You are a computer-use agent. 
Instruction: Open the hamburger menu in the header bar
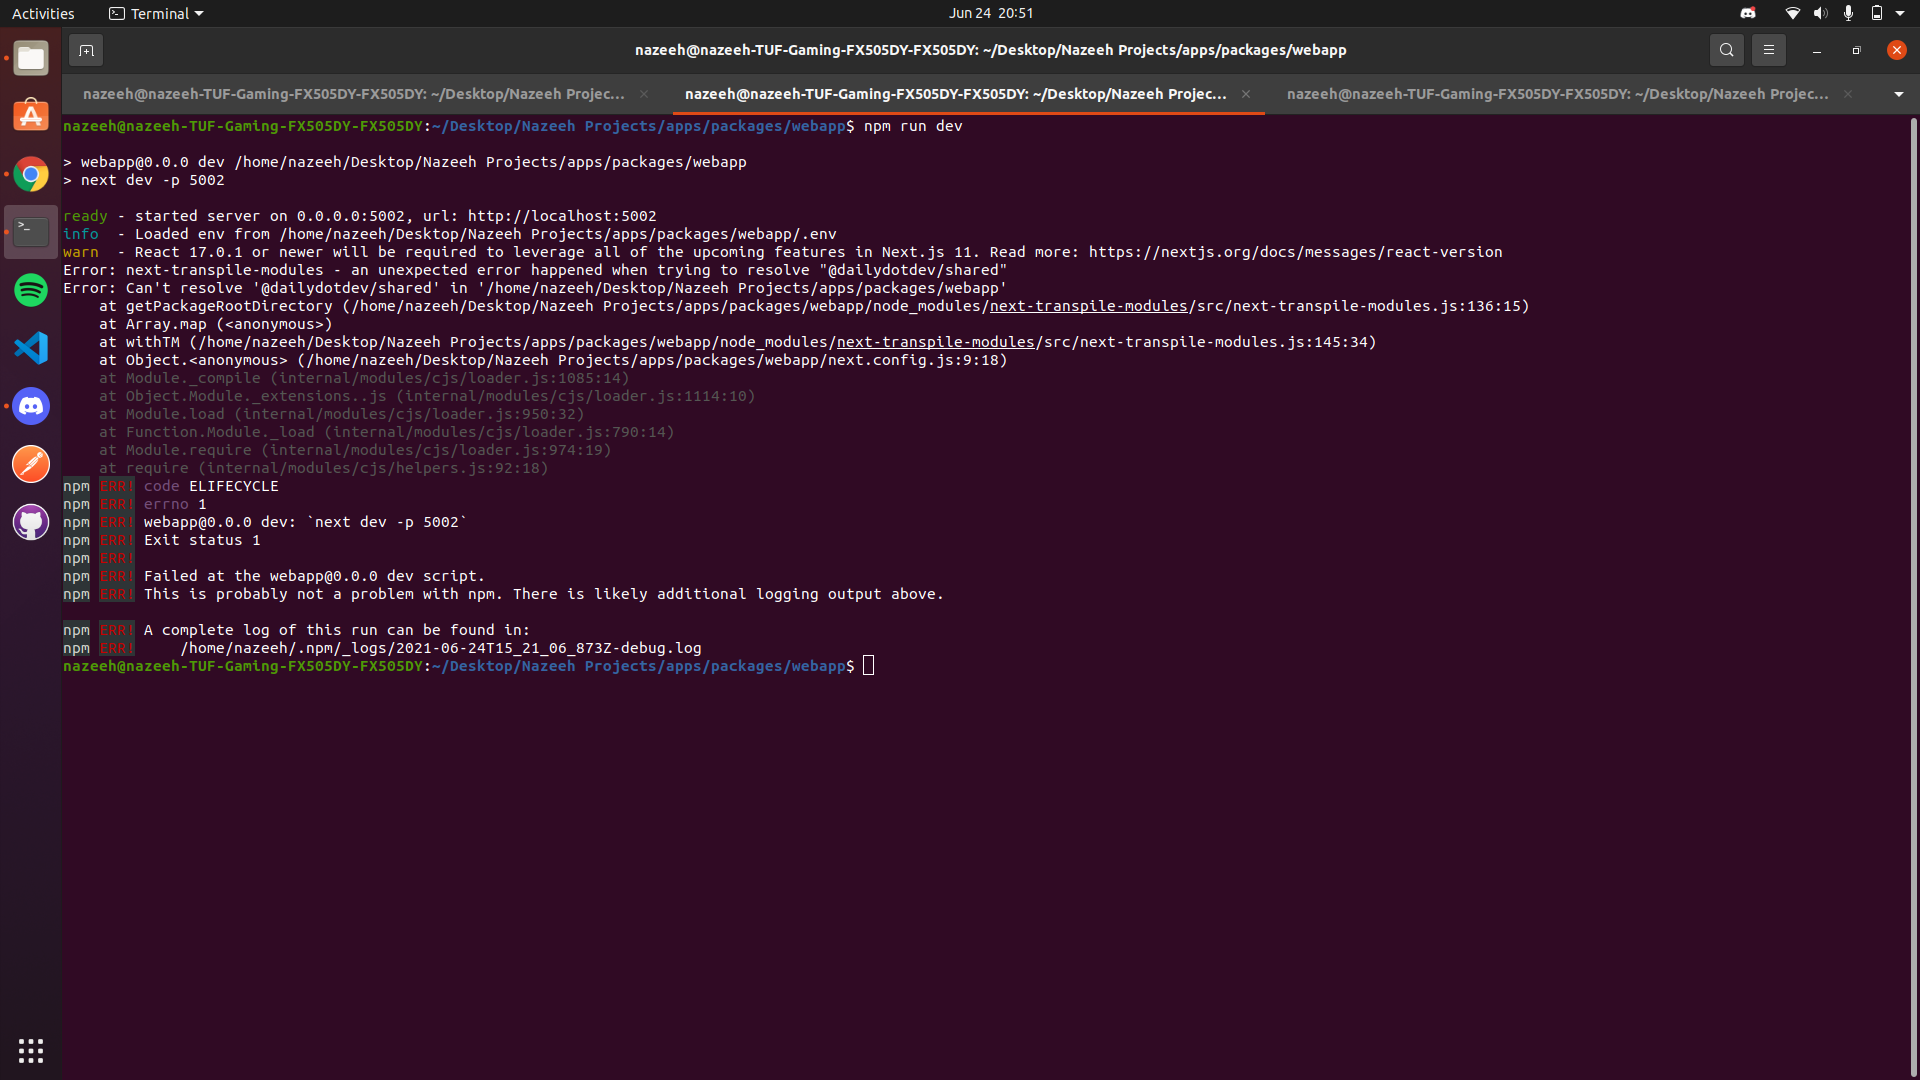coord(1768,50)
